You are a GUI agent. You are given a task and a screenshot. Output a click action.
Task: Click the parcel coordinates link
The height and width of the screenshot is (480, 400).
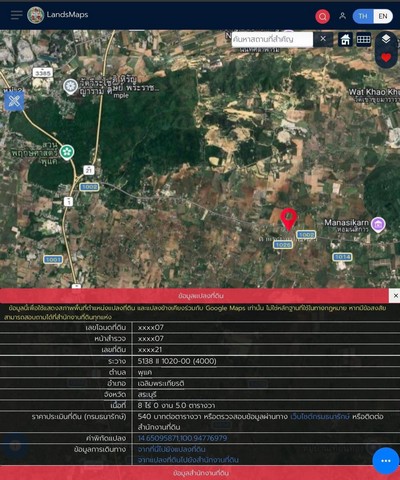pos(182,438)
